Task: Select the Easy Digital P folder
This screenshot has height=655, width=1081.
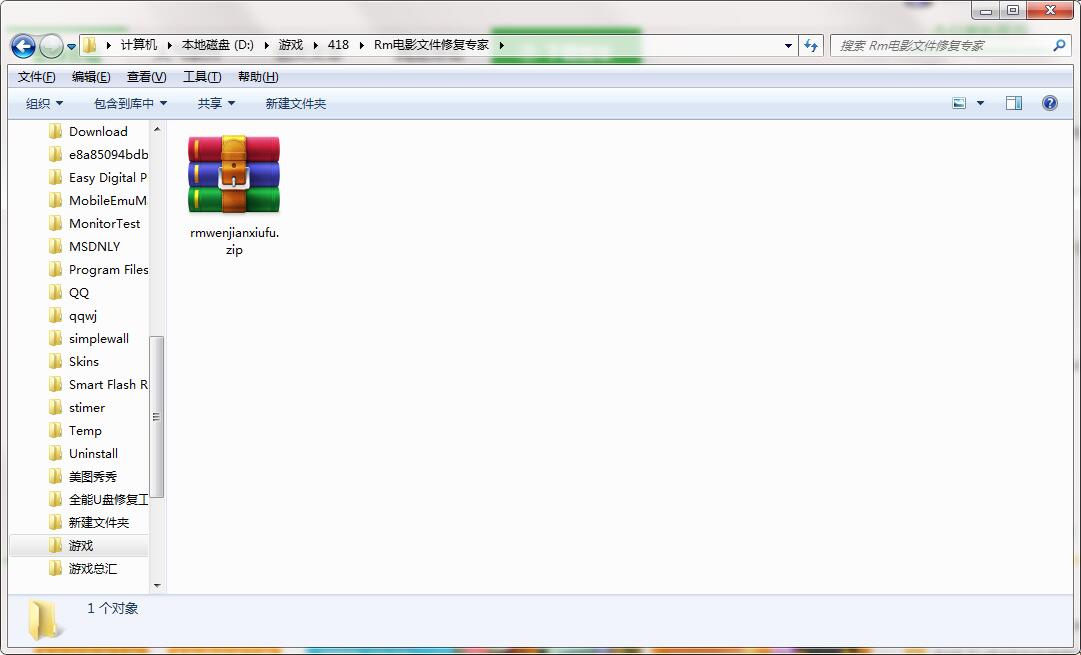Action: 108,178
